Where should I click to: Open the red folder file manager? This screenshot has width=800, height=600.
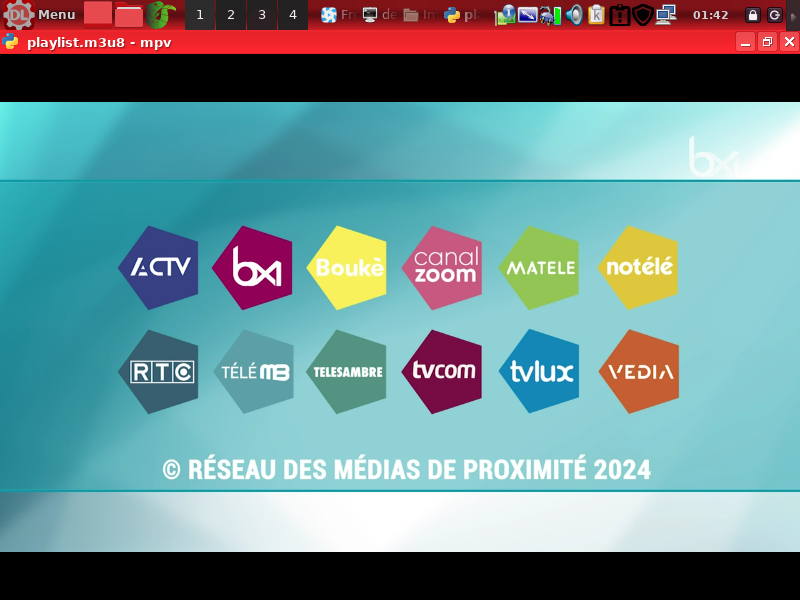129,15
